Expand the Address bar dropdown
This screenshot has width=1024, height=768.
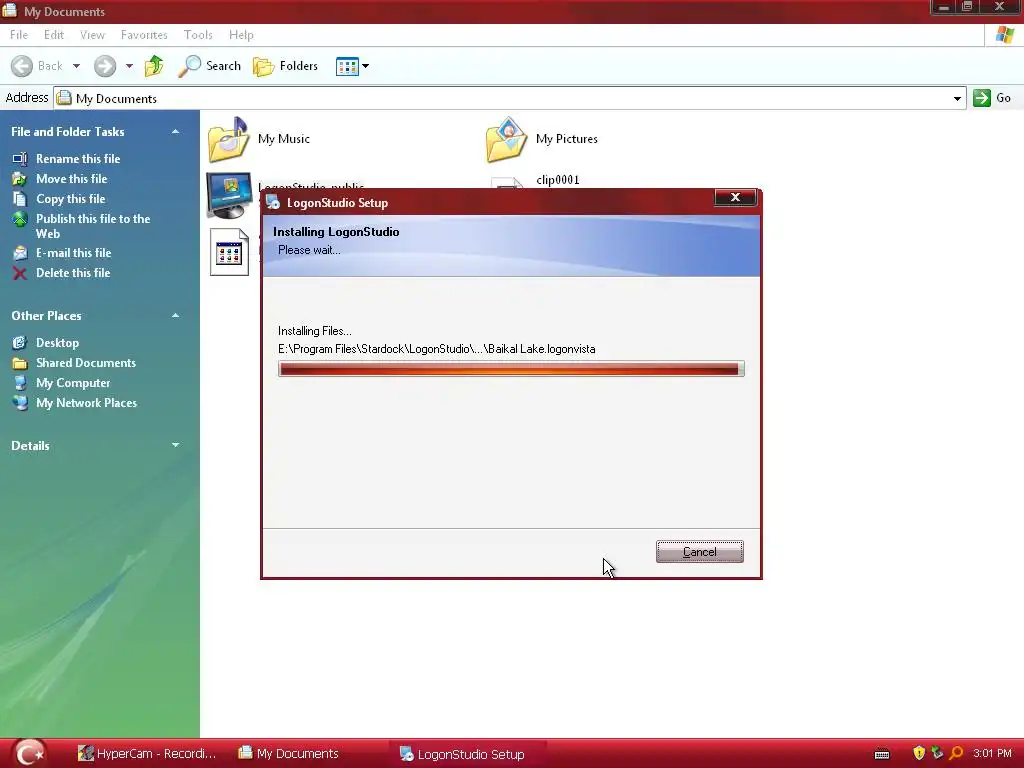[x=957, y=99]
